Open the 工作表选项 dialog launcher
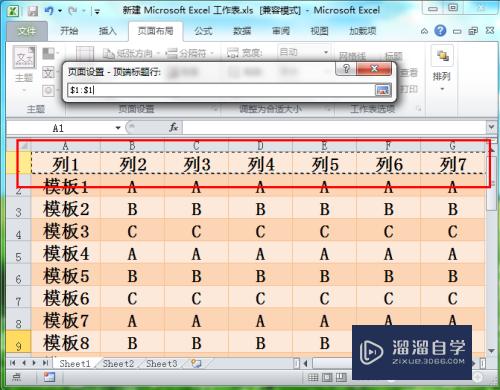Viewport: 500px width, 390px height. pyautogui.click(x=418, y=109)
